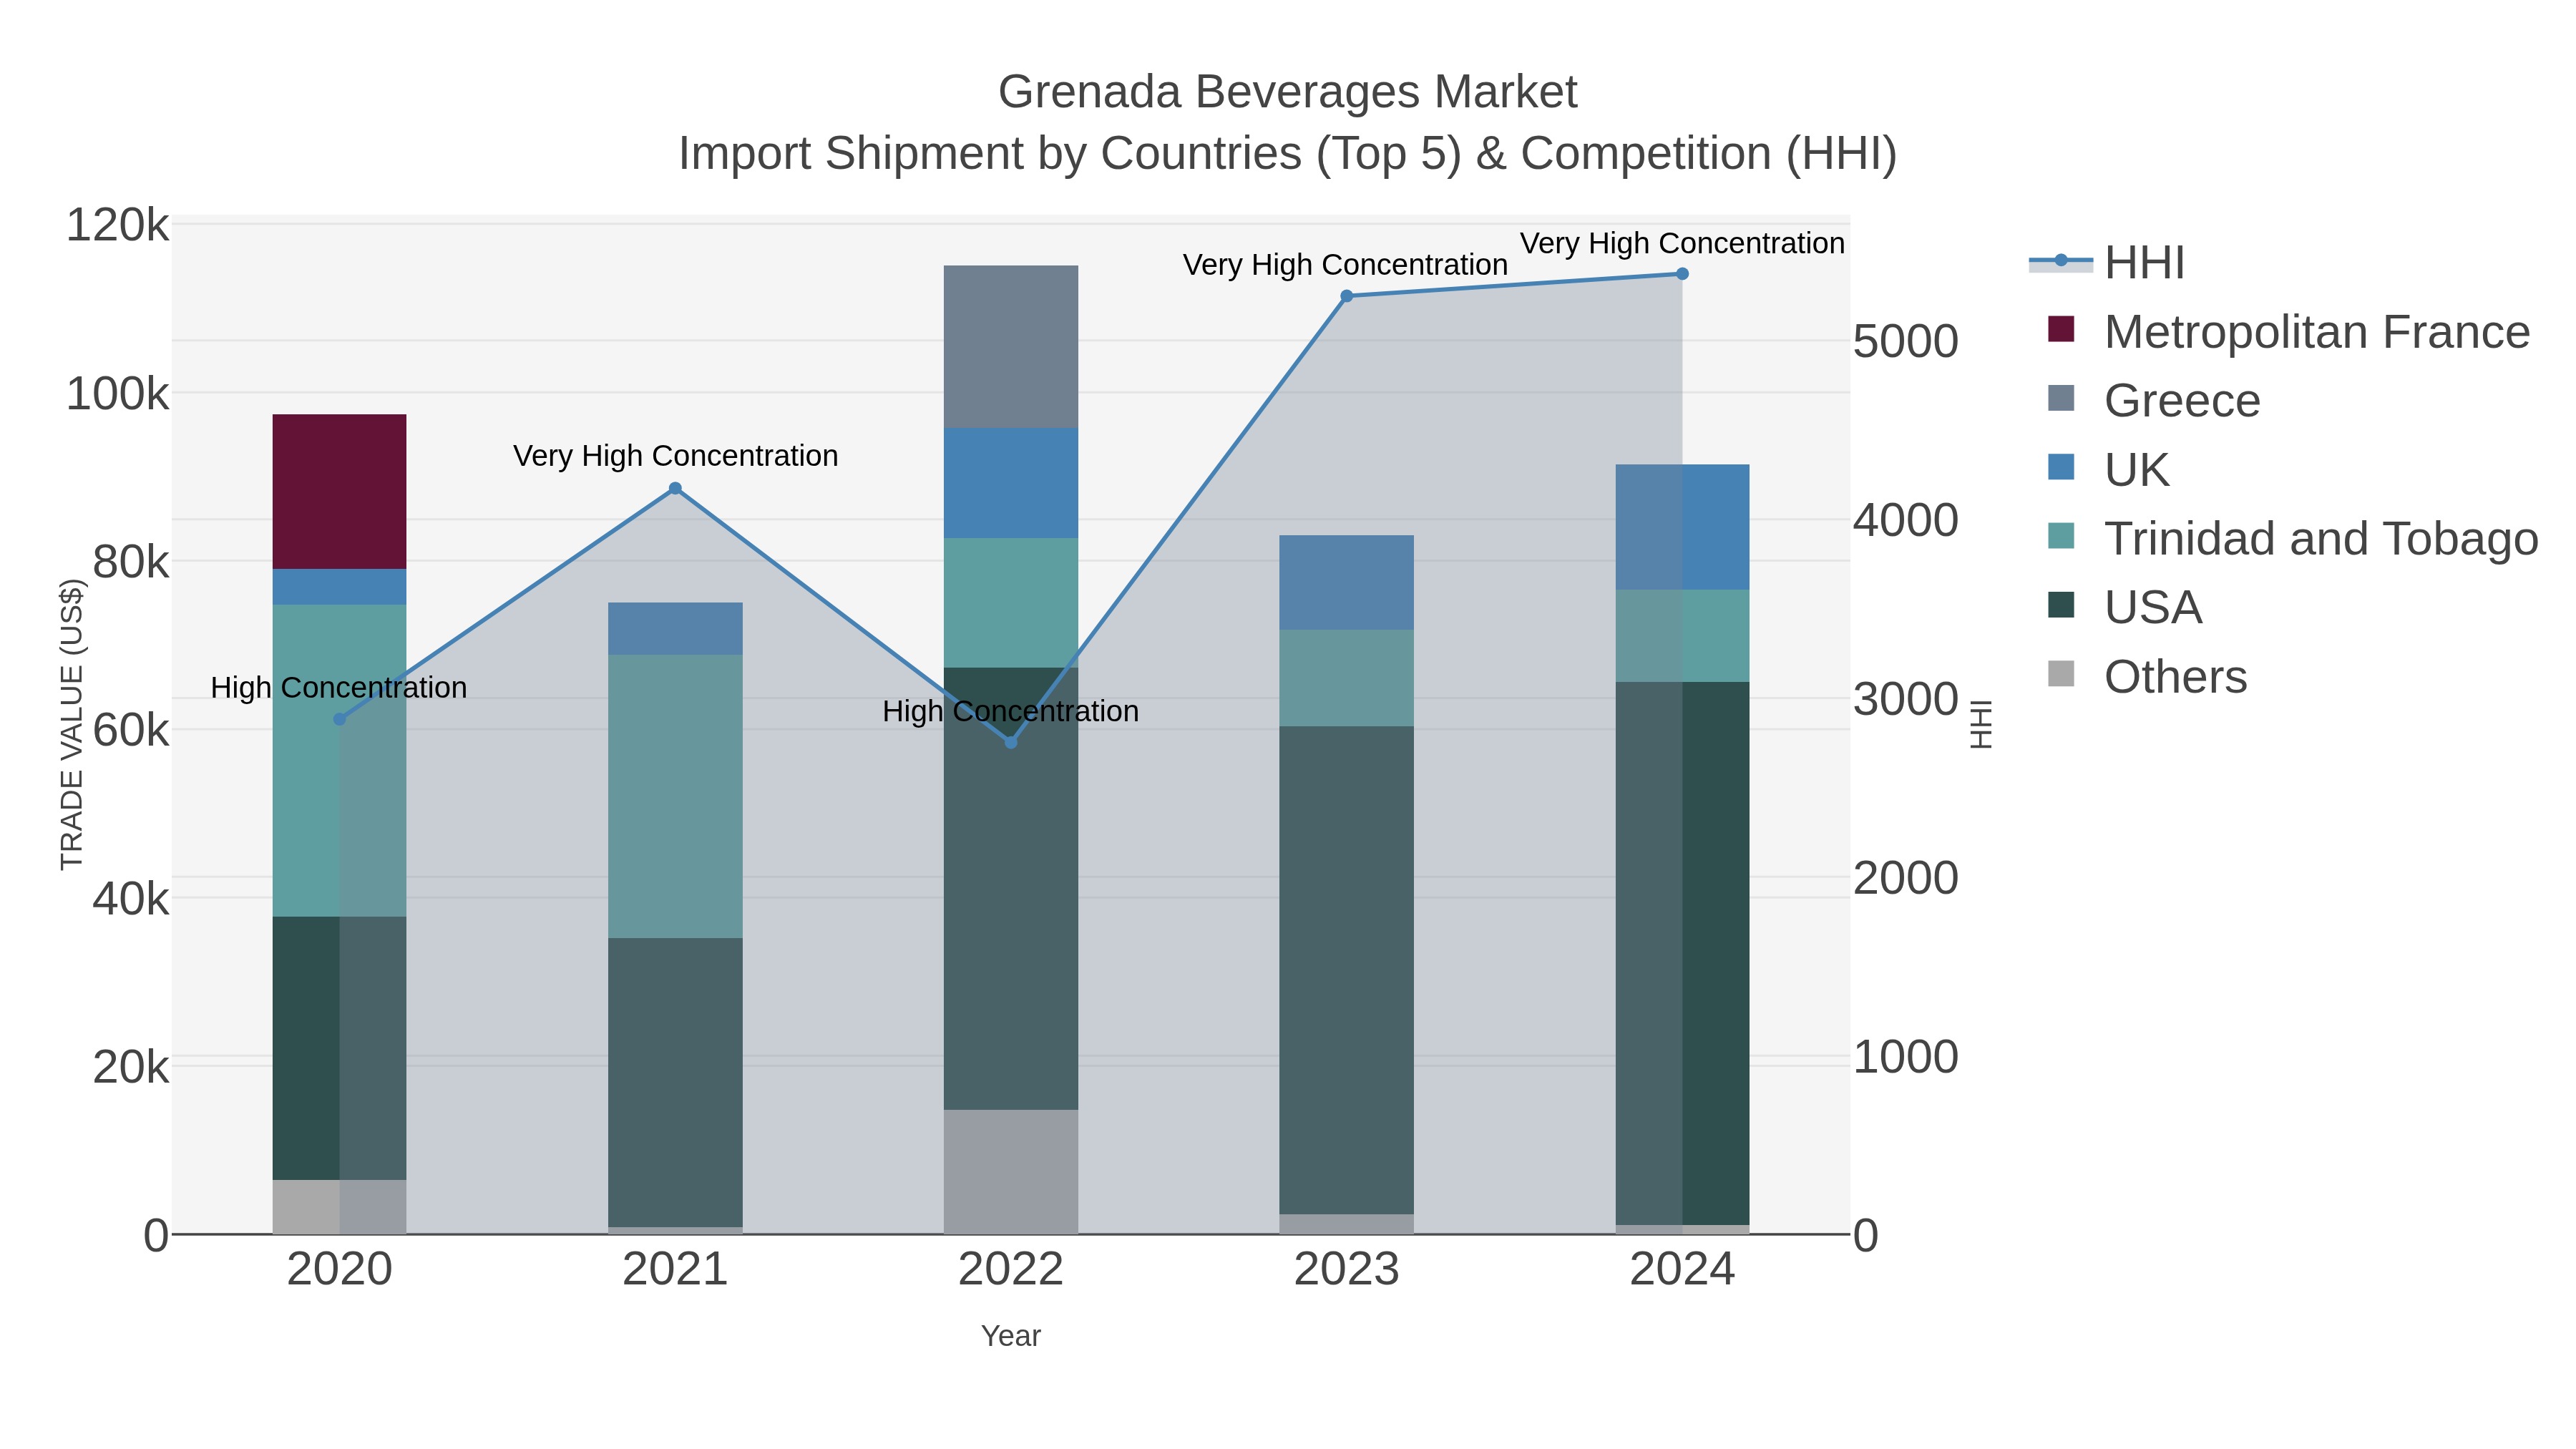Click Very High Concentration annotation above 2023
Viewport: 2576px width, 1449px height.
pyautogui.click(x=1346, y=265)
